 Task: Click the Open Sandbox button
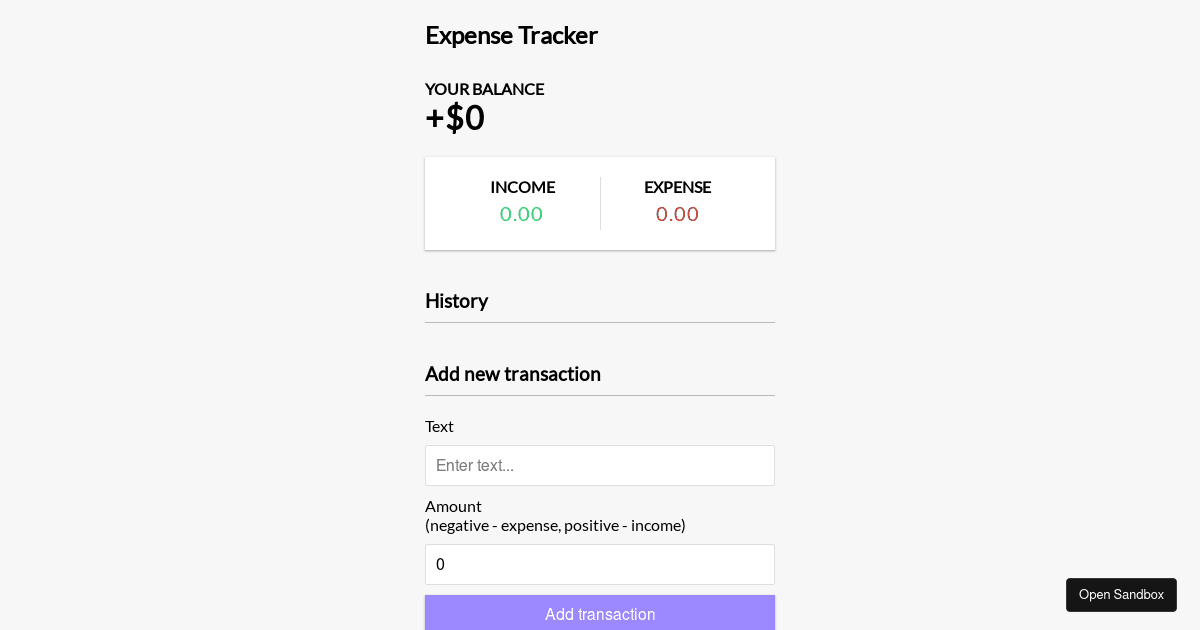(1121, 594)
